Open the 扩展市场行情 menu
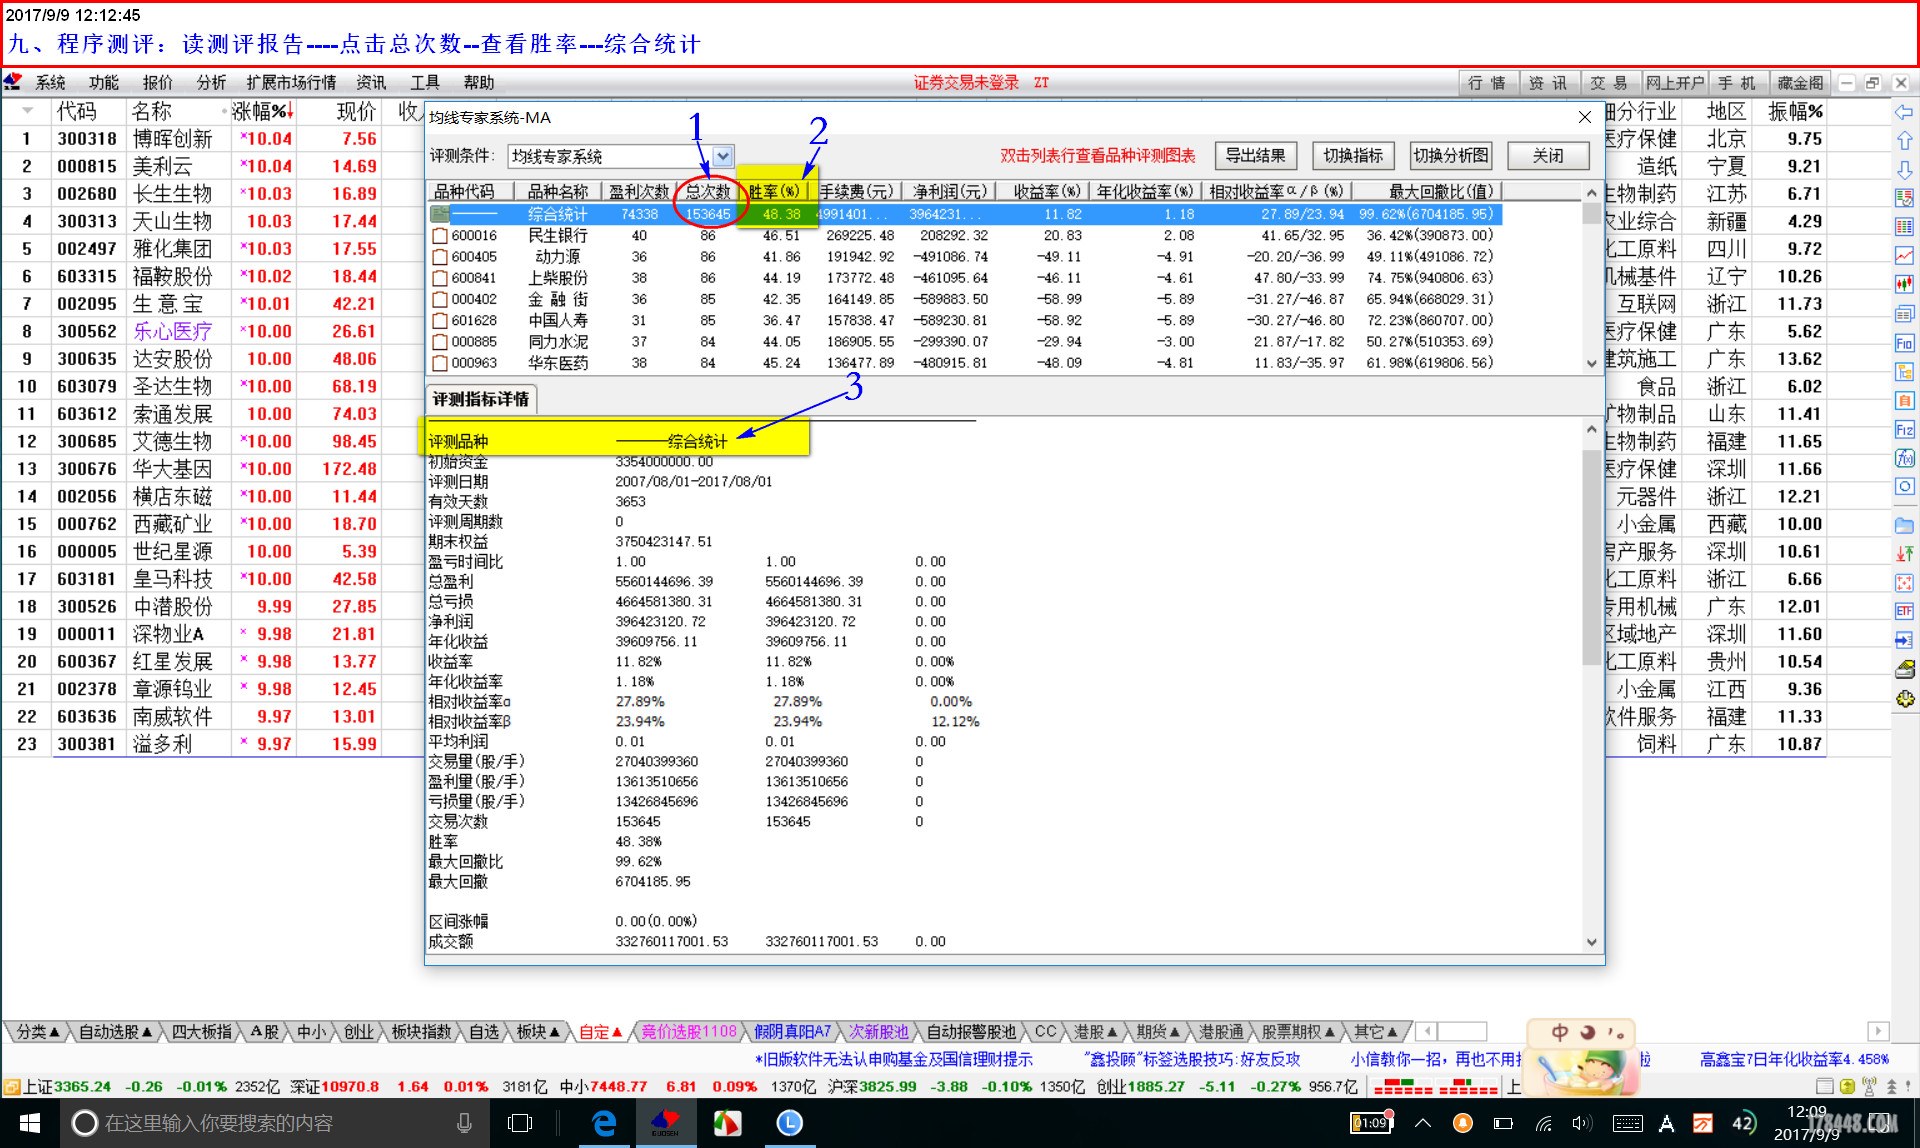 click(291, 82)
